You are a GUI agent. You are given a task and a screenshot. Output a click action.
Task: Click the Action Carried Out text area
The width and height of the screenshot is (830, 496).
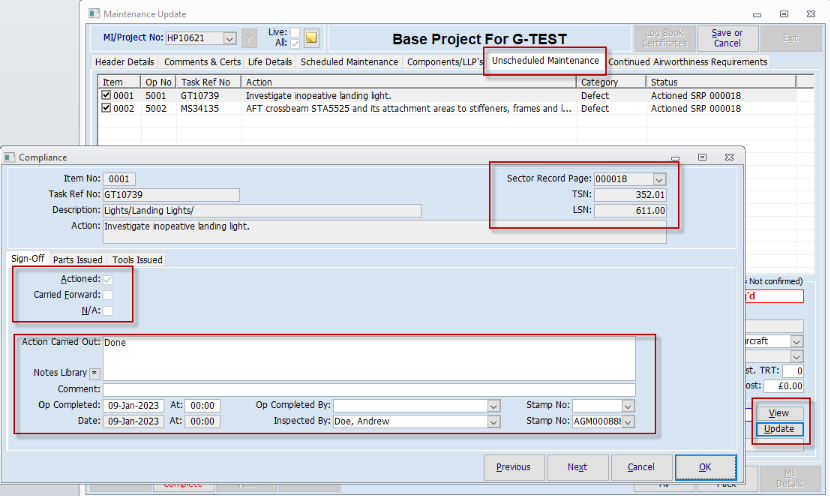368,352
